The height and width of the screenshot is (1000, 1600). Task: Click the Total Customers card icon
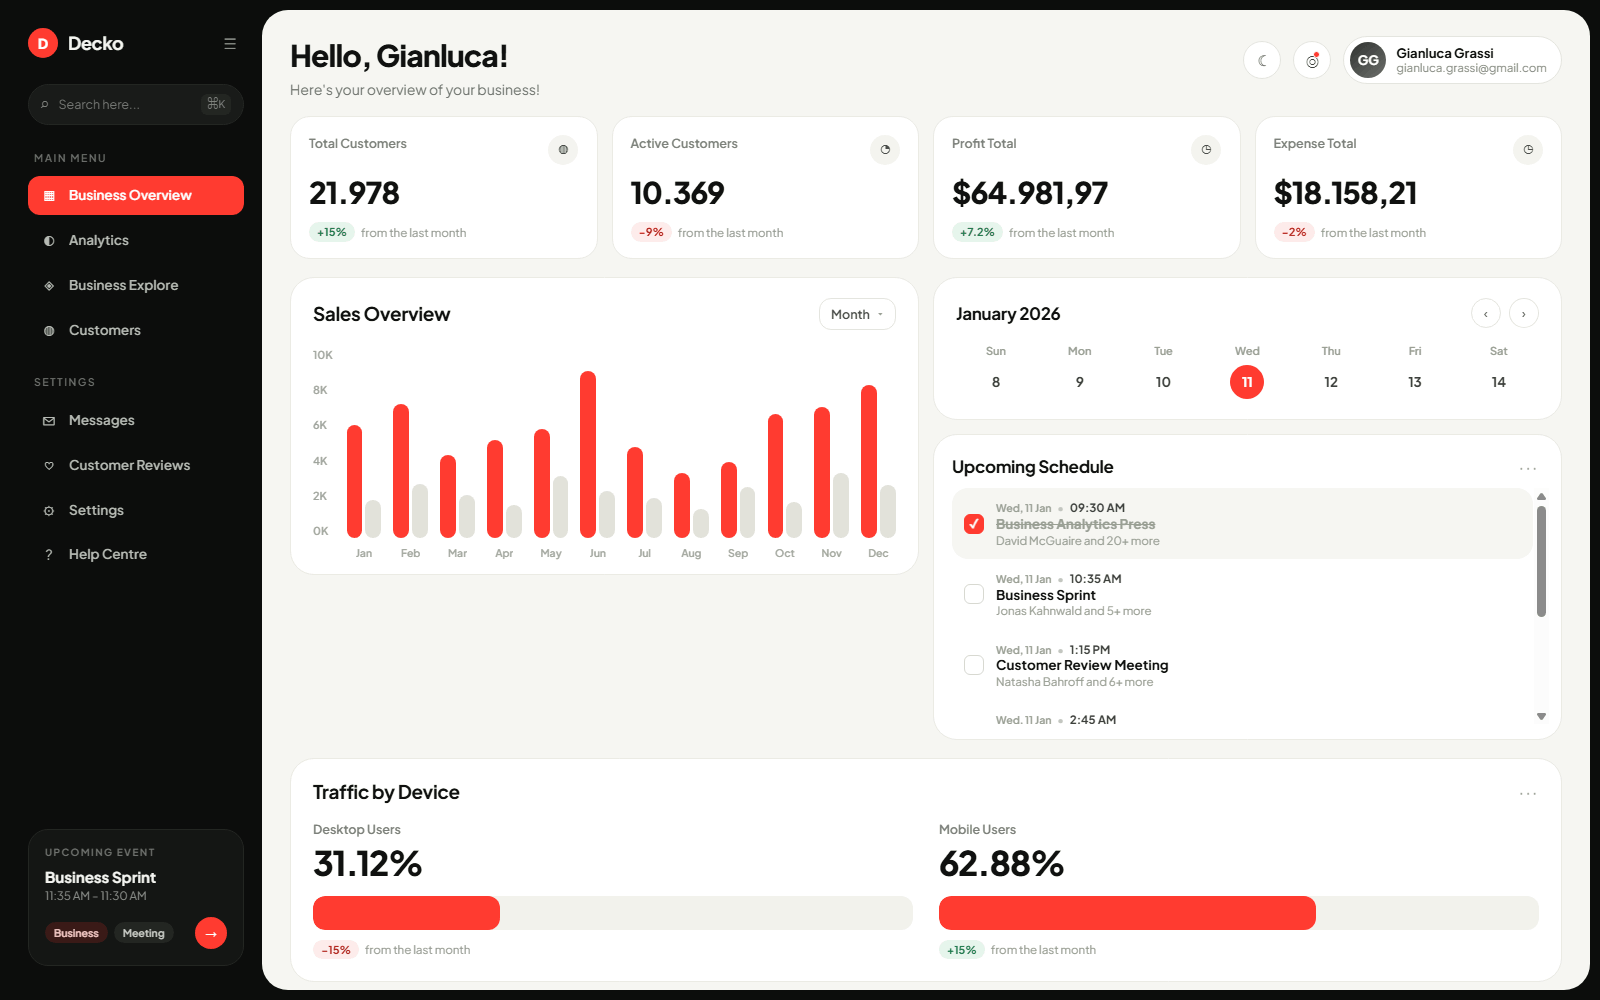(563, 150)
